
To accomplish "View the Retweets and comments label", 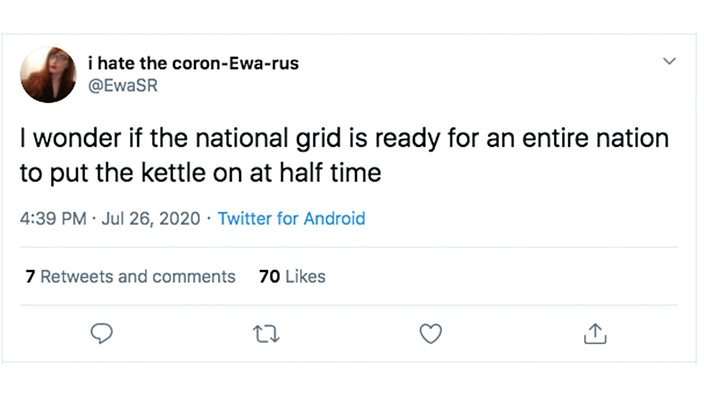I will 138,277.
